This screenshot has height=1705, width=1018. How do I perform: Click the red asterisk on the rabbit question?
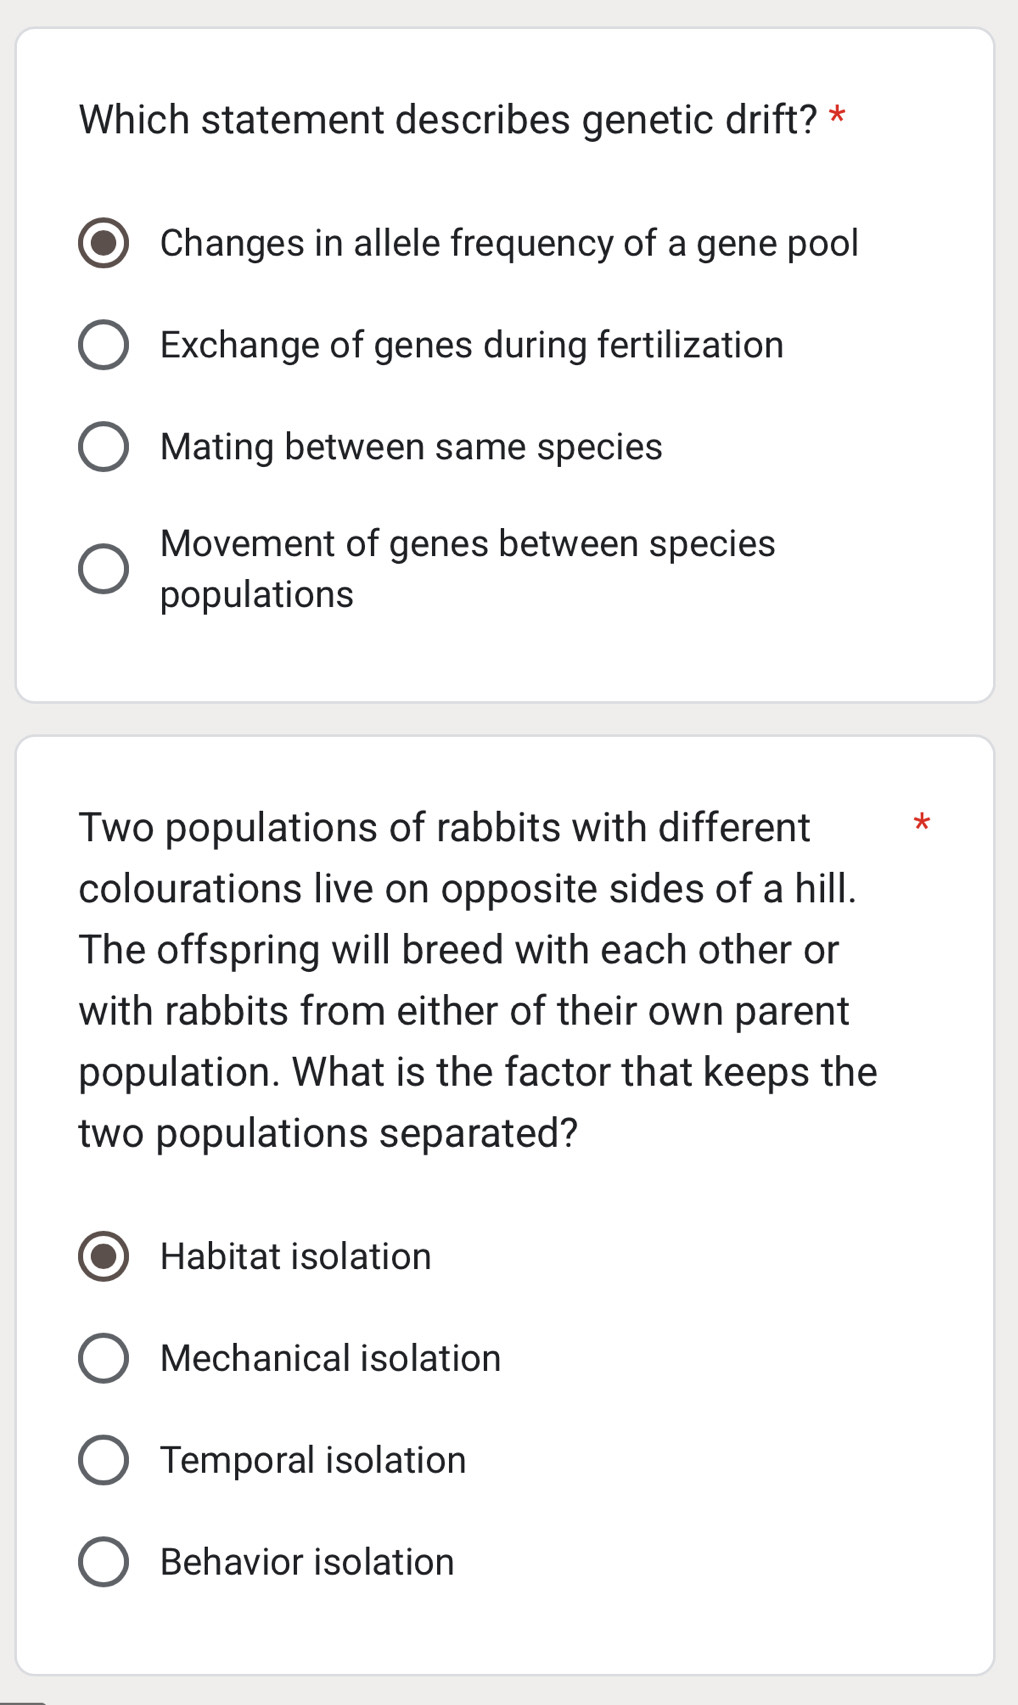(x=921, y=824)
